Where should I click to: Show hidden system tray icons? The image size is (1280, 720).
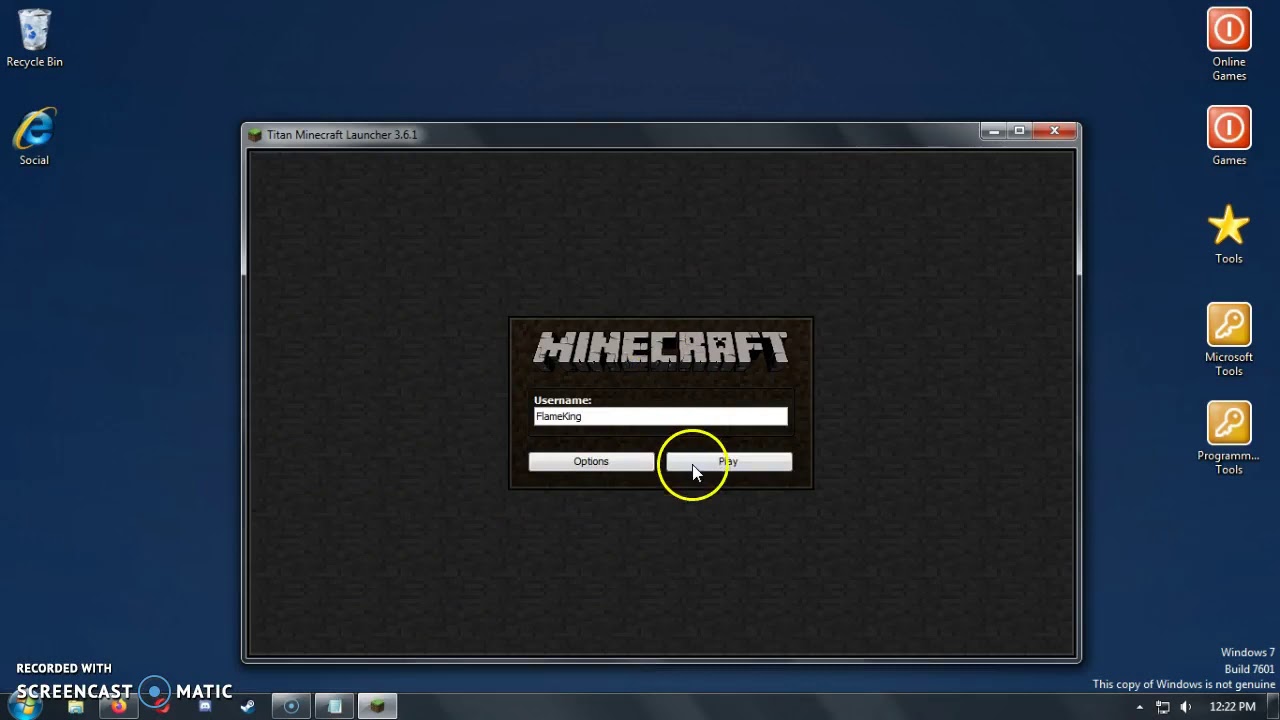click(x=1139, y=707)
